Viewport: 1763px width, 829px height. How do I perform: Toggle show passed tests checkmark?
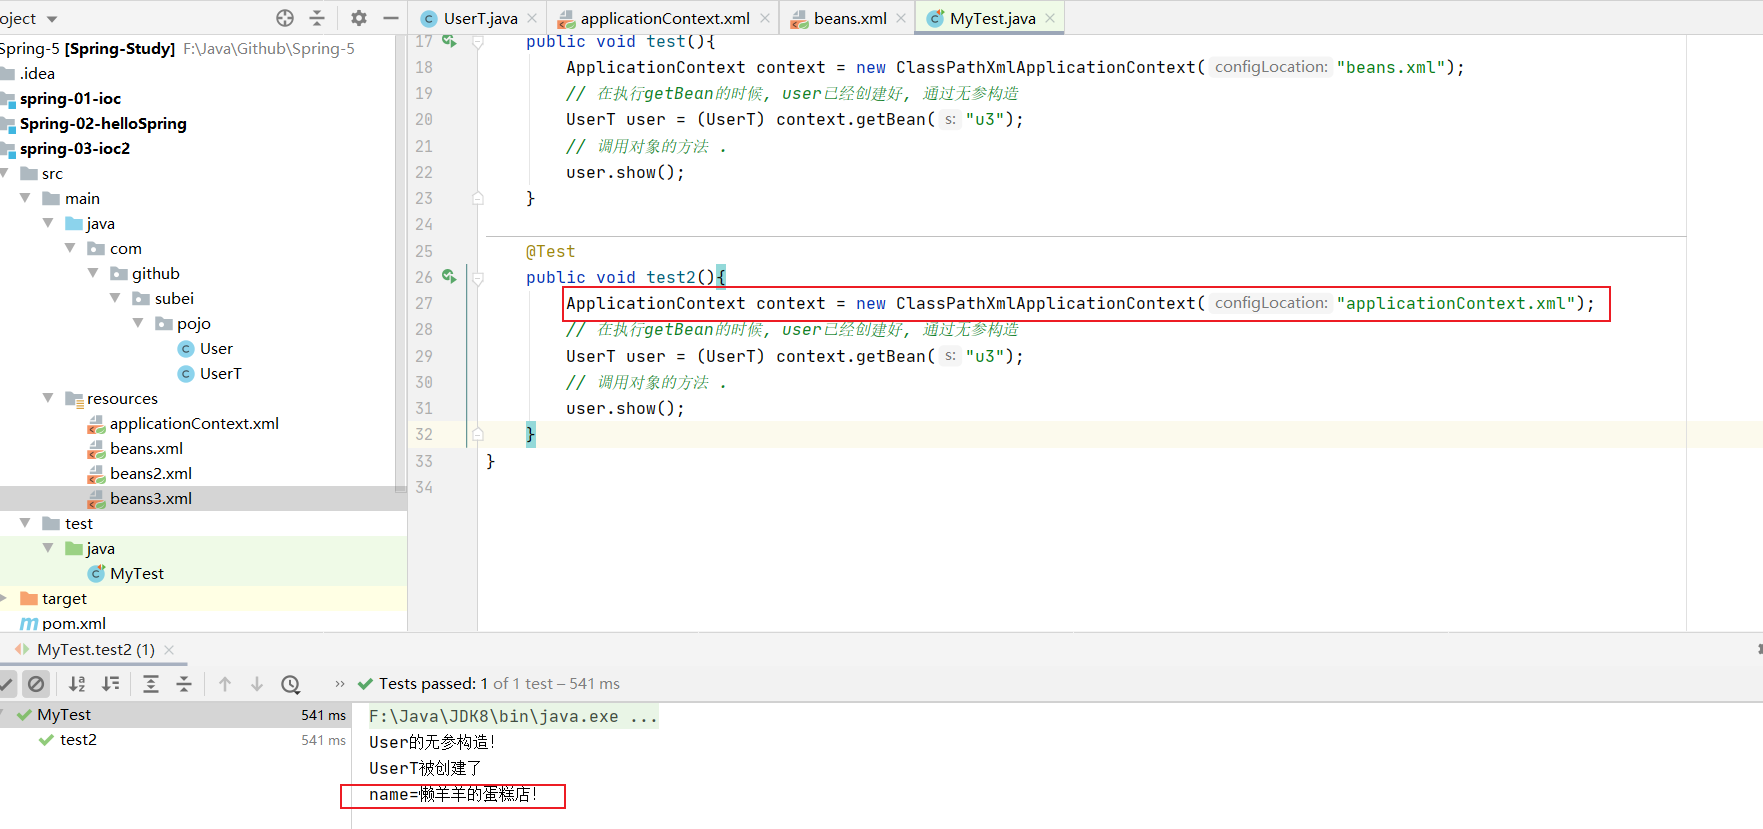pos(7,684)
